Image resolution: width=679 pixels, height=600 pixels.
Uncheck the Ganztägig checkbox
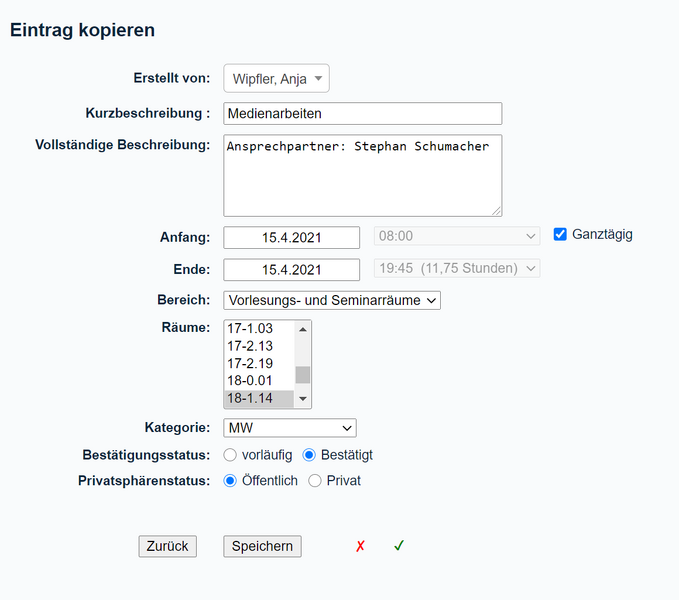point(561,235)
